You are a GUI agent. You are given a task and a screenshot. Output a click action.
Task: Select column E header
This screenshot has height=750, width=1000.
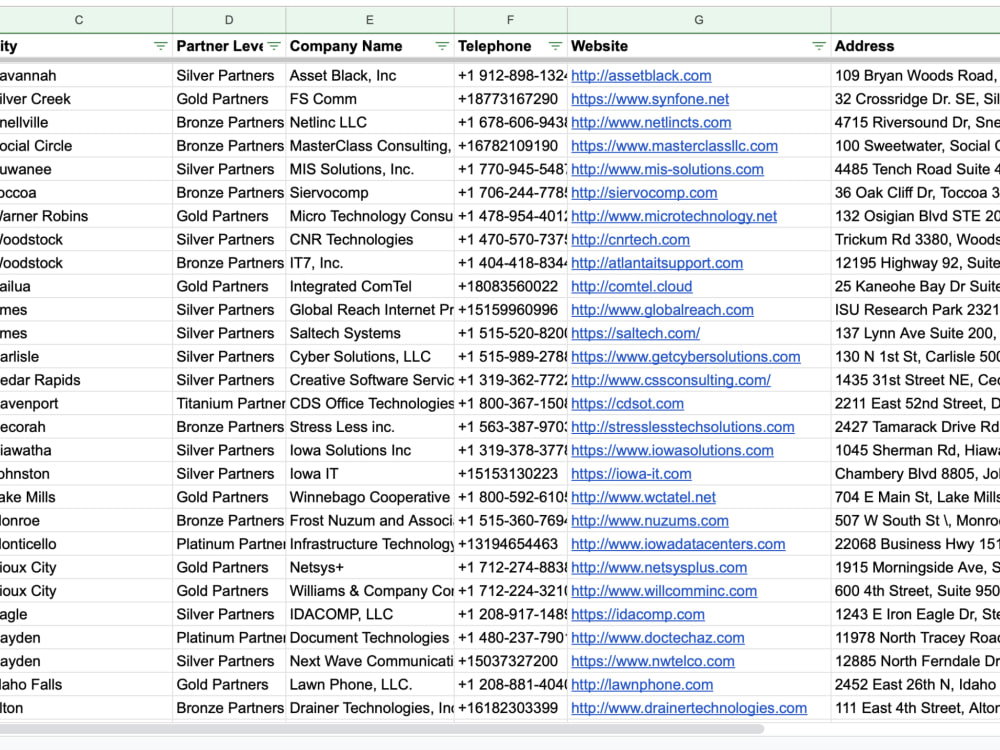(x=370, y=20)
